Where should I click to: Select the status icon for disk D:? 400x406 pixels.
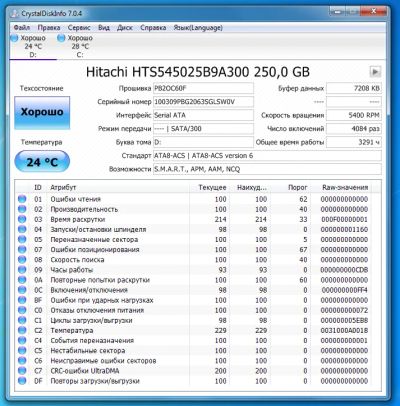pyautogui.click(x=14, y=38)
